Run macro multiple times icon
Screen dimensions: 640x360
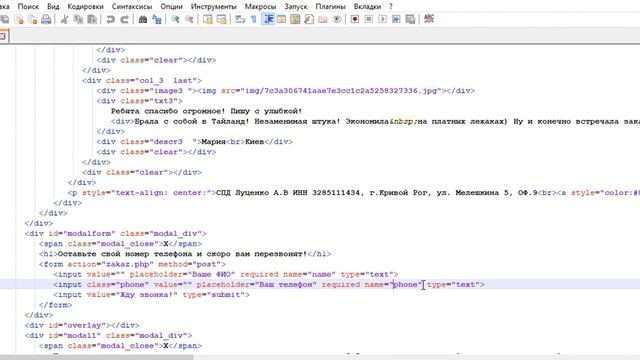point(396,19)
